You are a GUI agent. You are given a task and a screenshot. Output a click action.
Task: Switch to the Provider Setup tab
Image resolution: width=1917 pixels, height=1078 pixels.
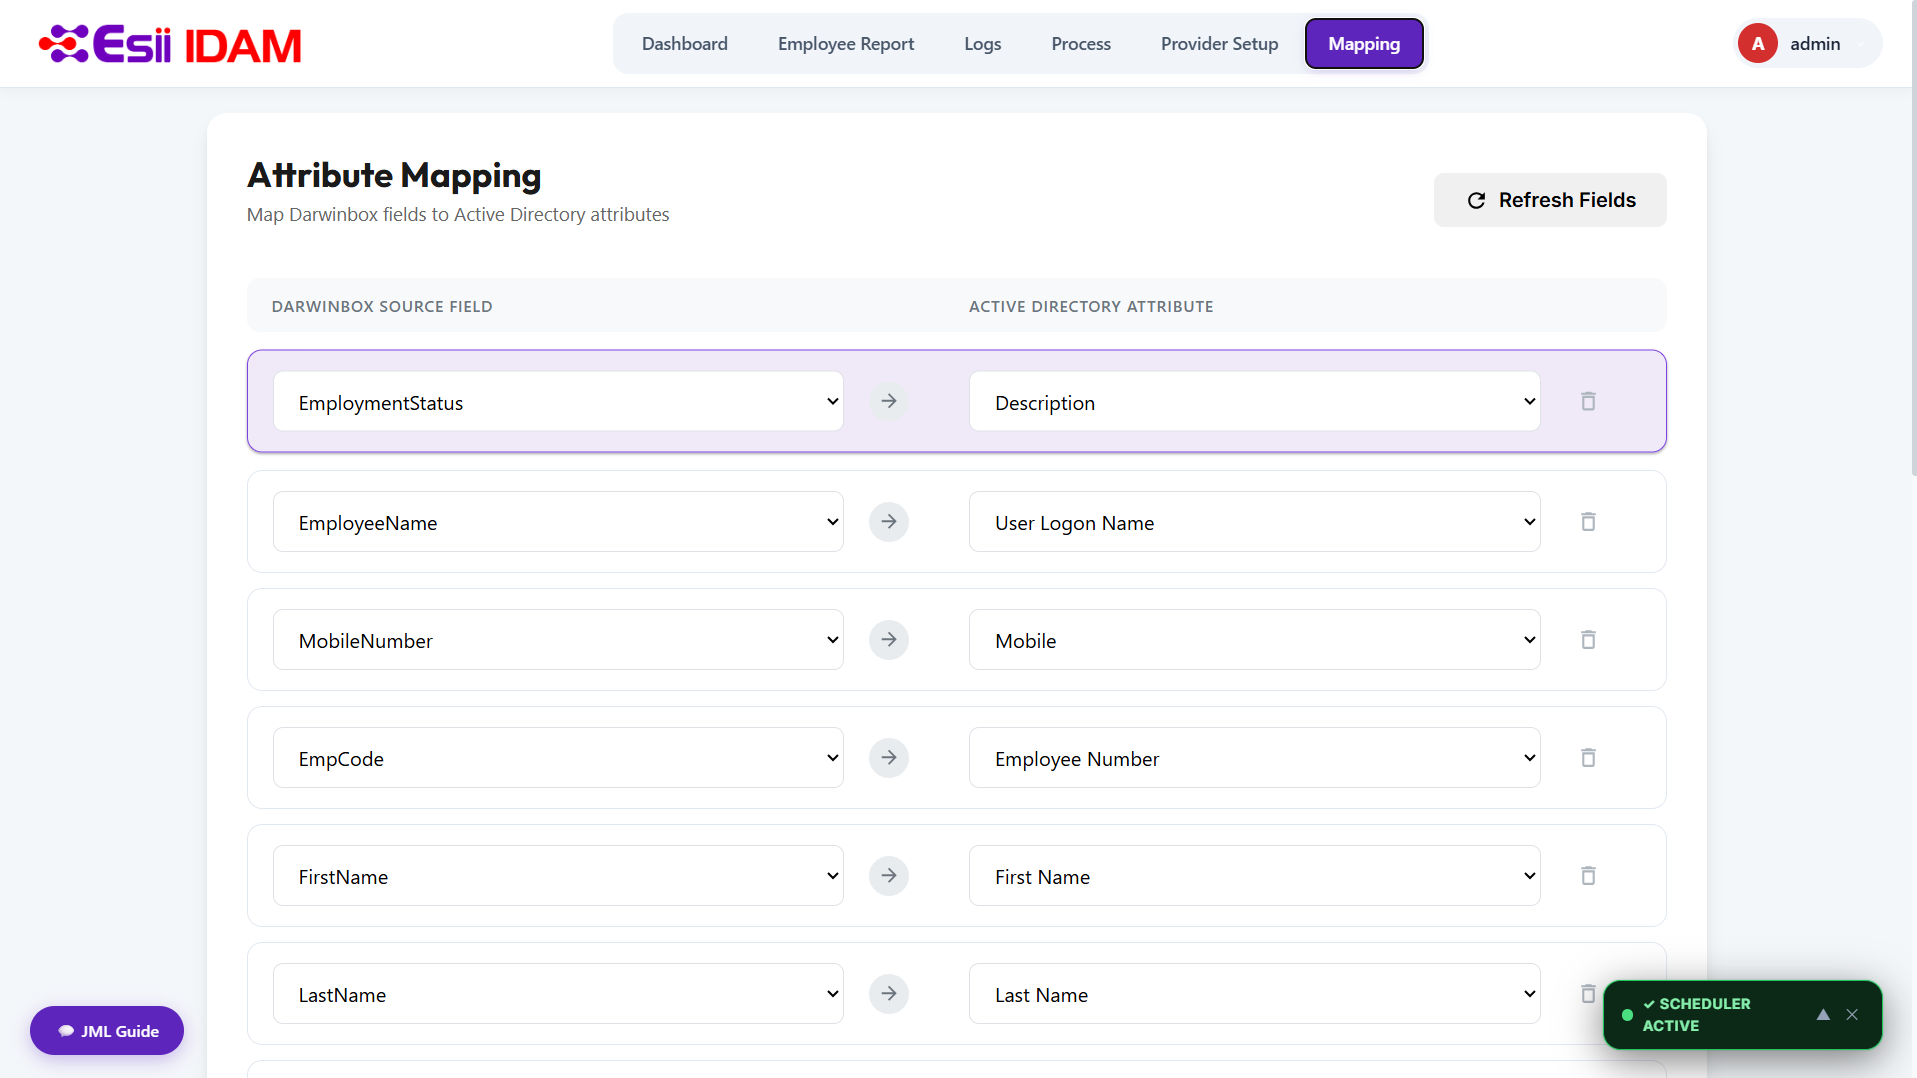point(1219,44)
